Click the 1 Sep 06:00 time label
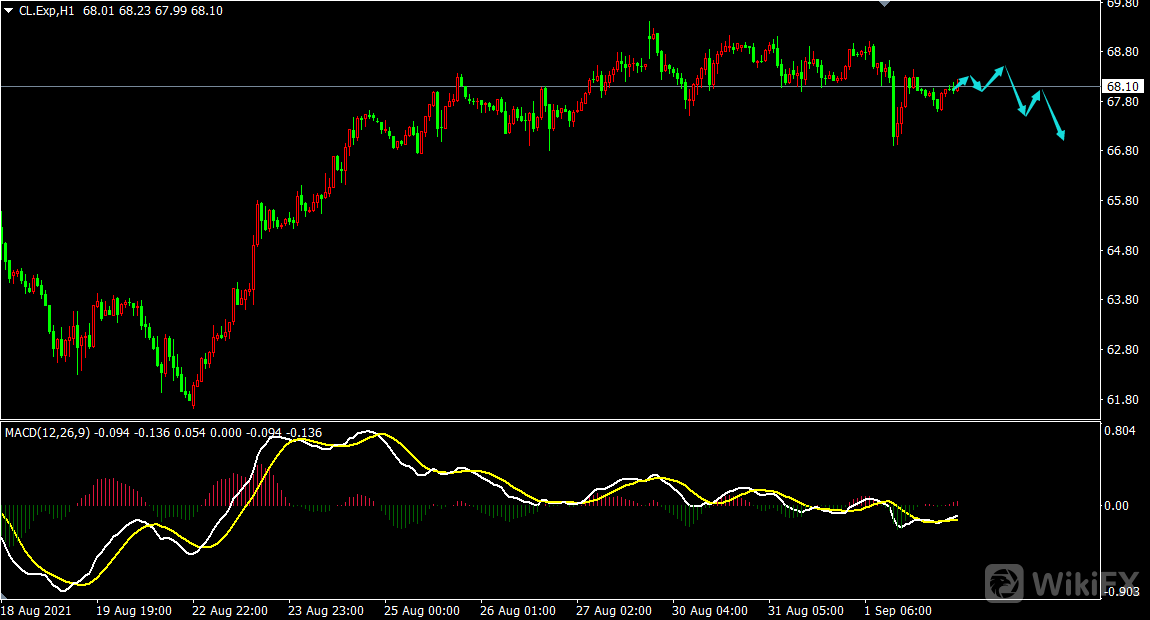1150x620 pixels. click(898, 610)
